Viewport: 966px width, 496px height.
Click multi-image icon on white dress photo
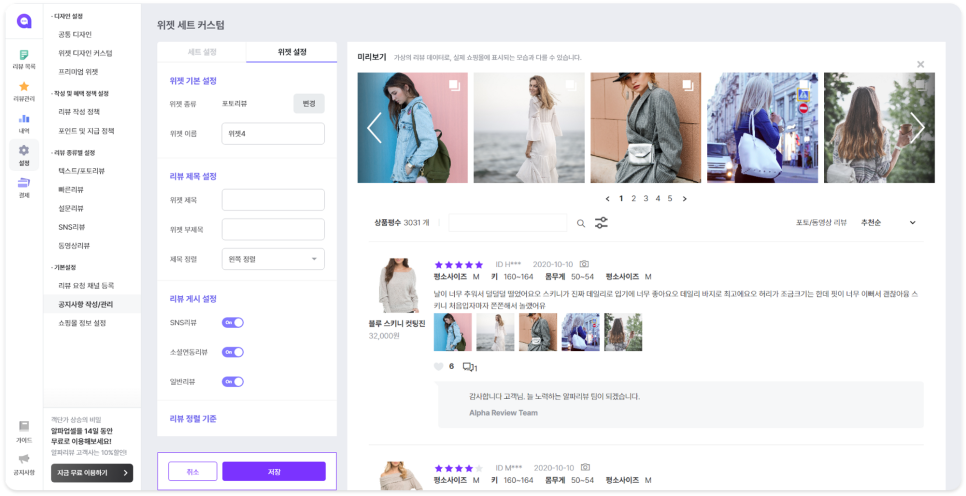[571, 85]
